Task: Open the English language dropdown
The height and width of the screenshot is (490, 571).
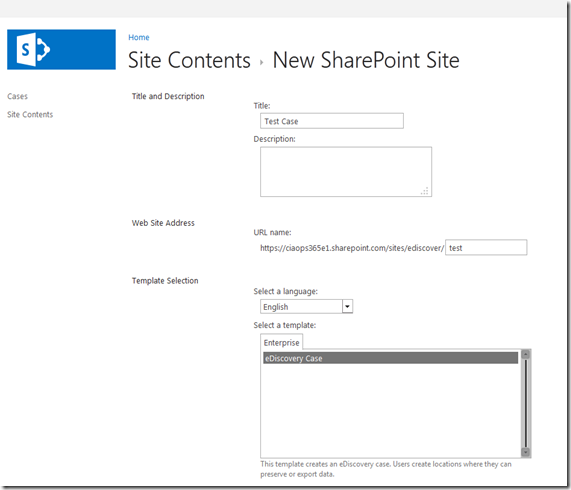Action: [x=306, y=307]
